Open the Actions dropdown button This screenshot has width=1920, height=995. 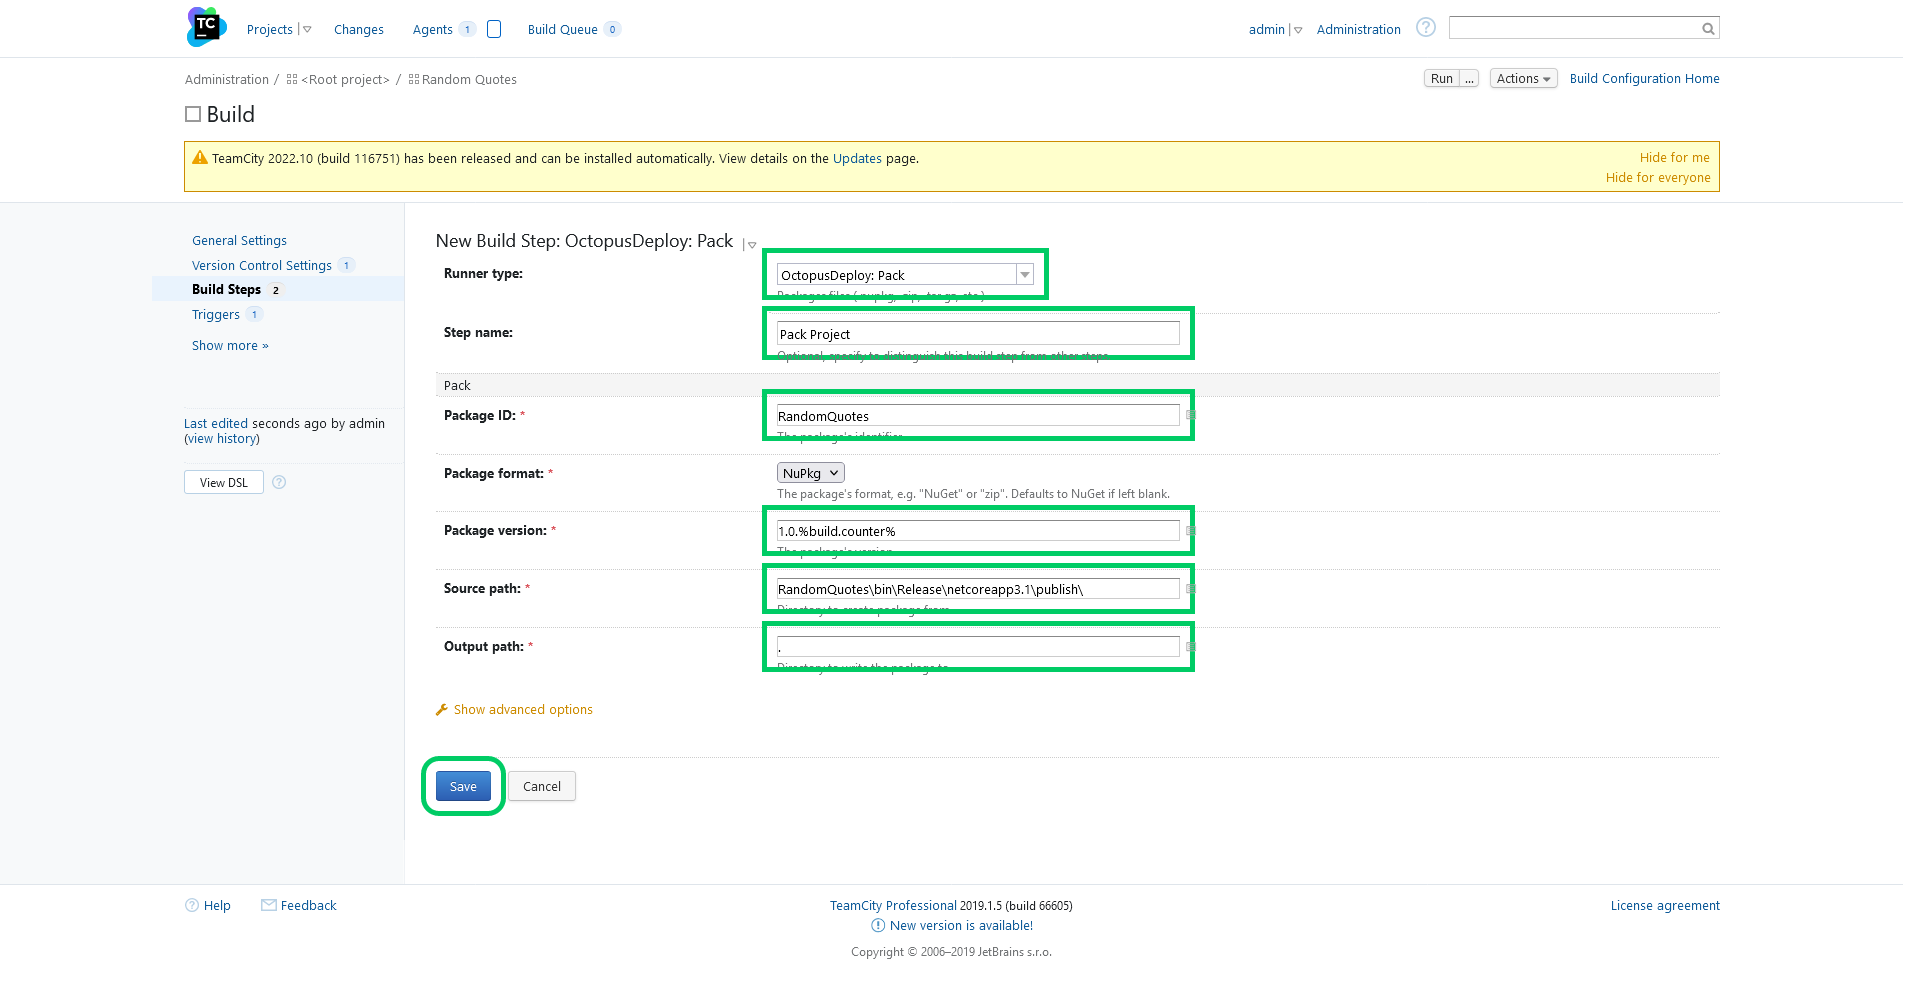click(1523, 79)
